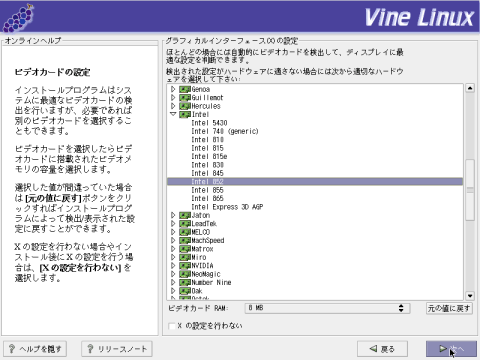Select Intel 810 card
480x360 pixels.
click(x=207, y=139)
